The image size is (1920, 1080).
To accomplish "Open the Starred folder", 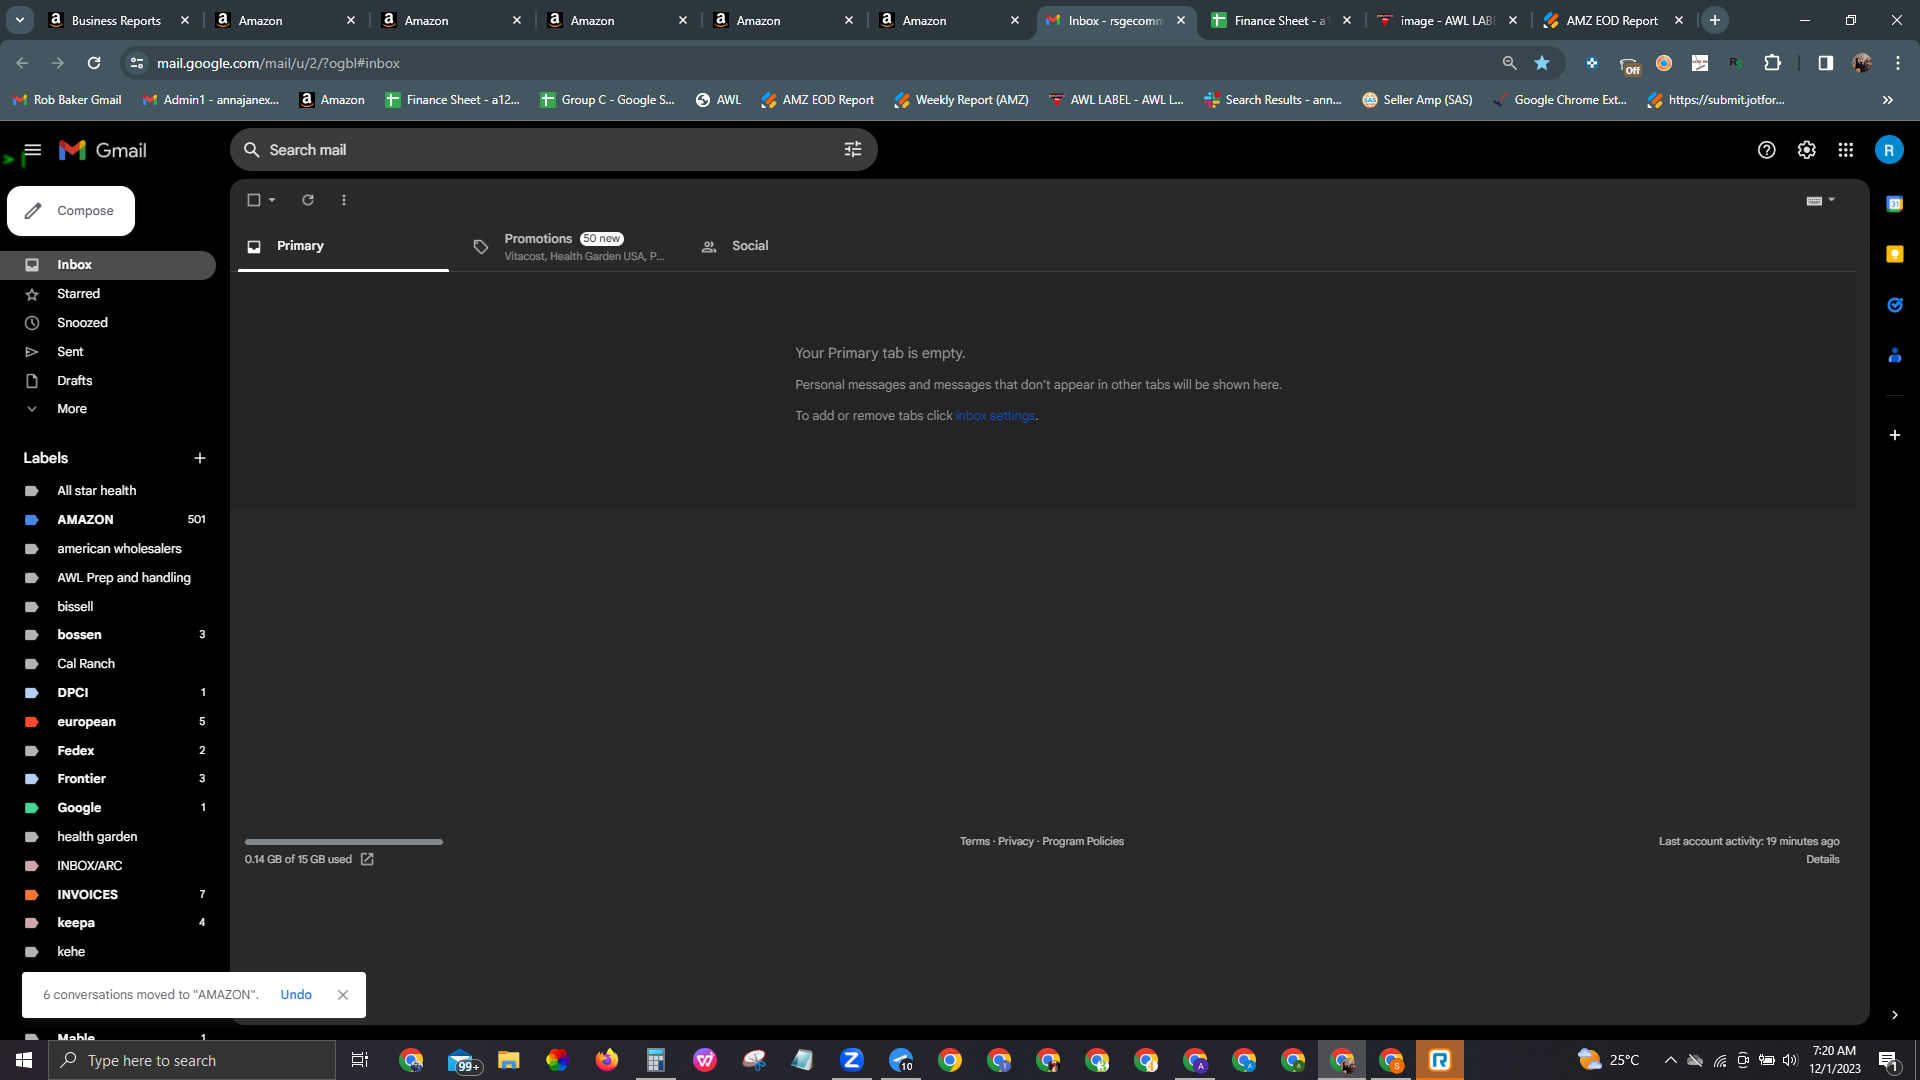I will tap(108, 294).
